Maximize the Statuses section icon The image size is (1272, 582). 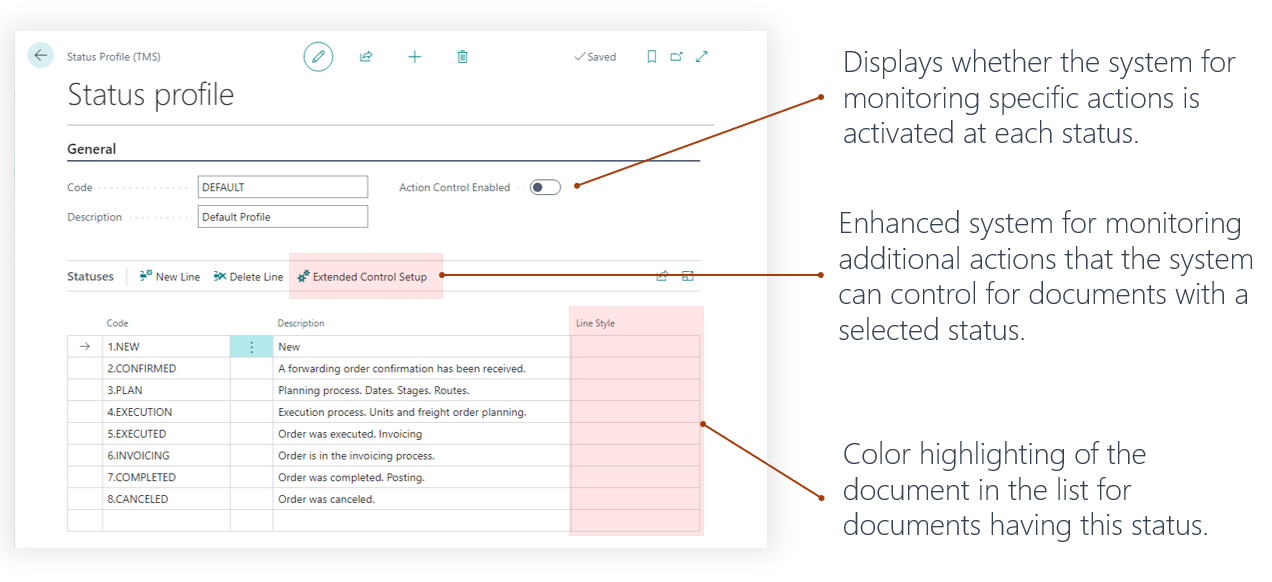[x=688, y=276]
